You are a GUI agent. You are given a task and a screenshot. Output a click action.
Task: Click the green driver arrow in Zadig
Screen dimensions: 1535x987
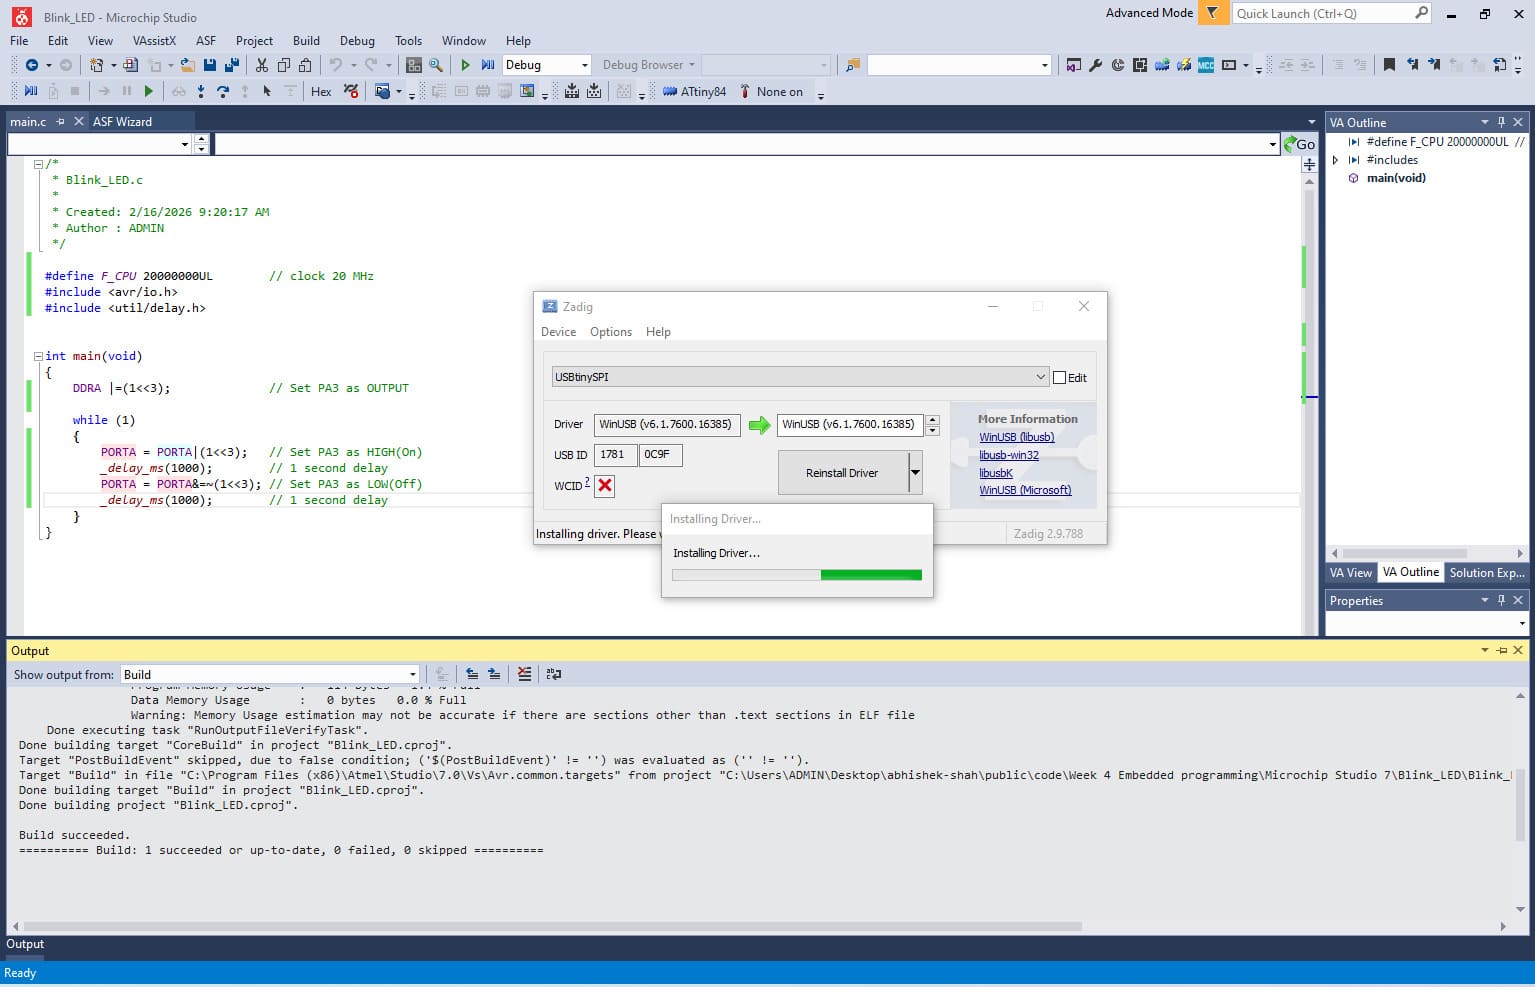pyautogui.click(x=760, y=425)
